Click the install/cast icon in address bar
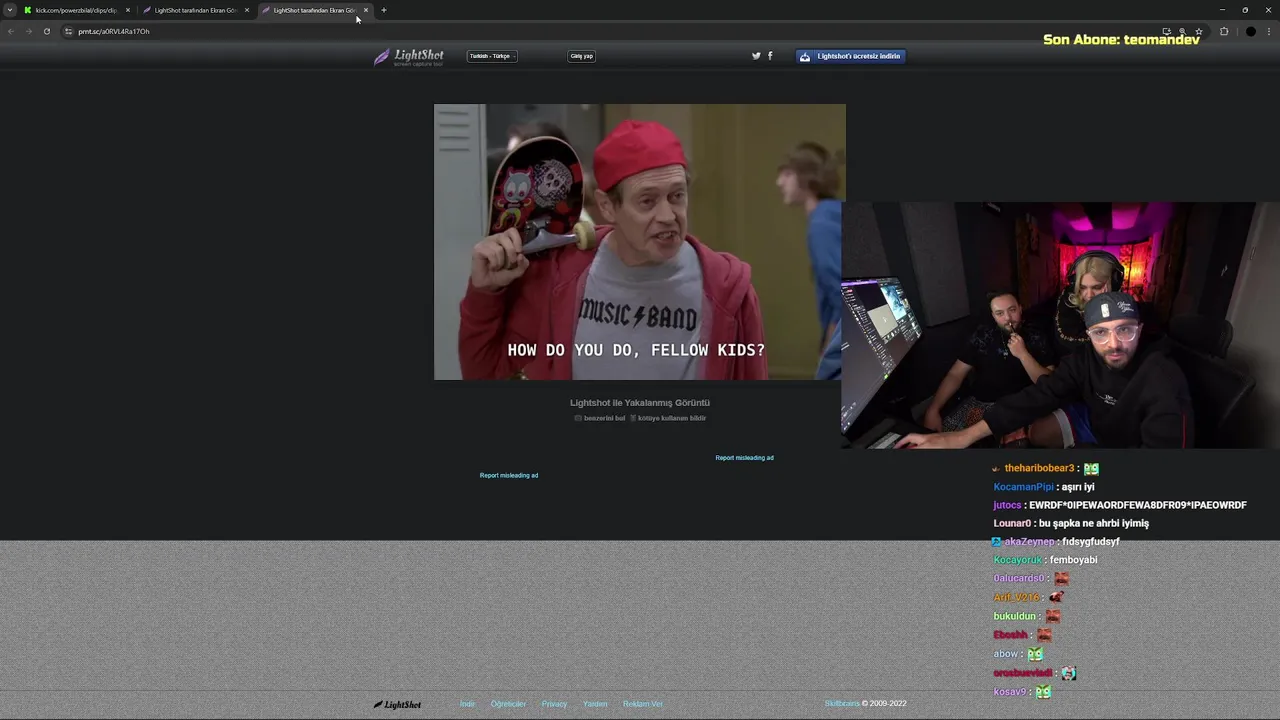Image resolution: width=1280 pixels, height=720 pixels. pos(1166,31)
